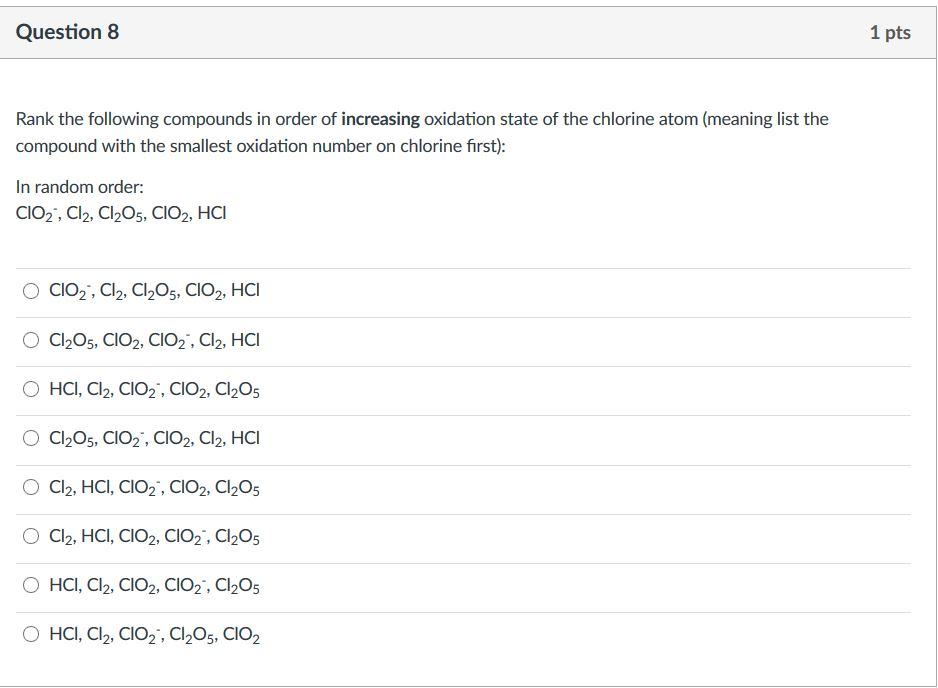938x688 pixels.
Task: Select the option Cl2O5, ClO2⁻, ClO2, Cl2, HCl
Action: 29,439
